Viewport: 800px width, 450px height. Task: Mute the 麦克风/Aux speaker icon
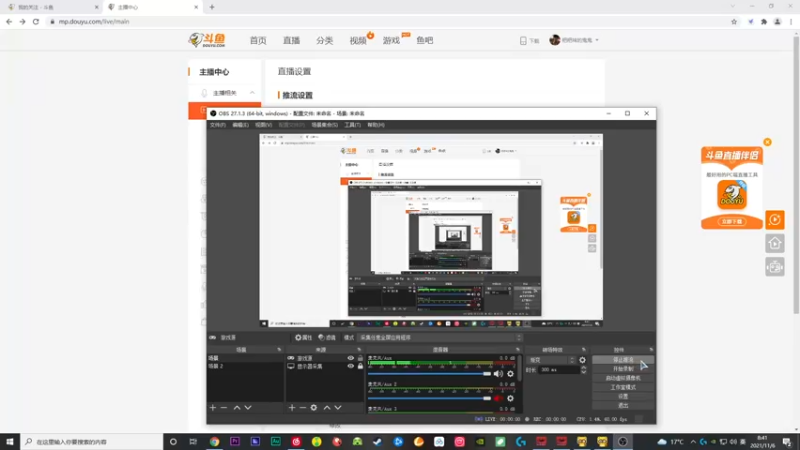pos(498,374)
